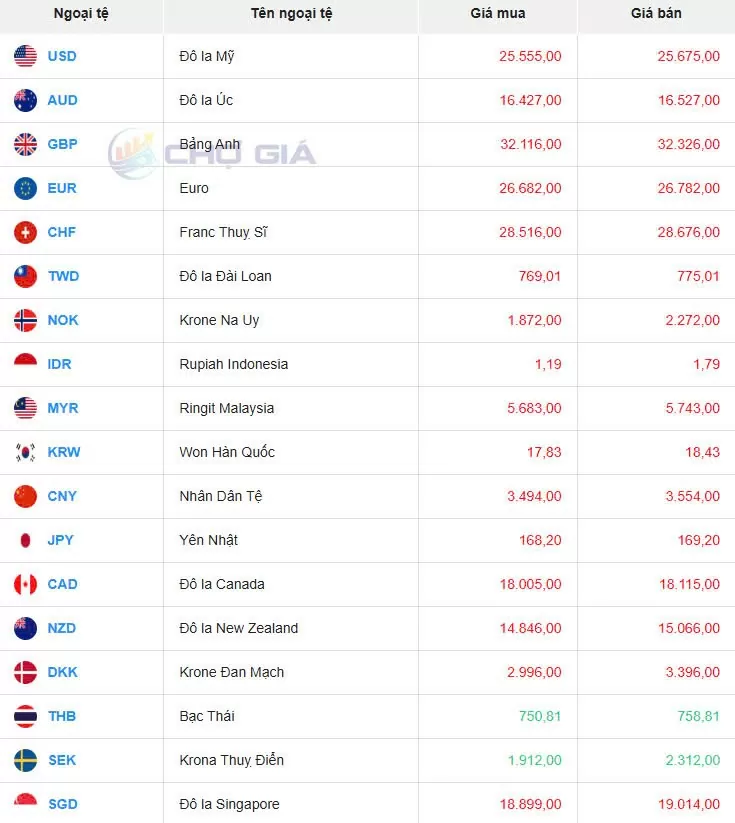Image resolution: width=735 pixels, height=823 pixels.
Task: Click the Chợ Giá watermark logo
Action: tap(212, 153)
